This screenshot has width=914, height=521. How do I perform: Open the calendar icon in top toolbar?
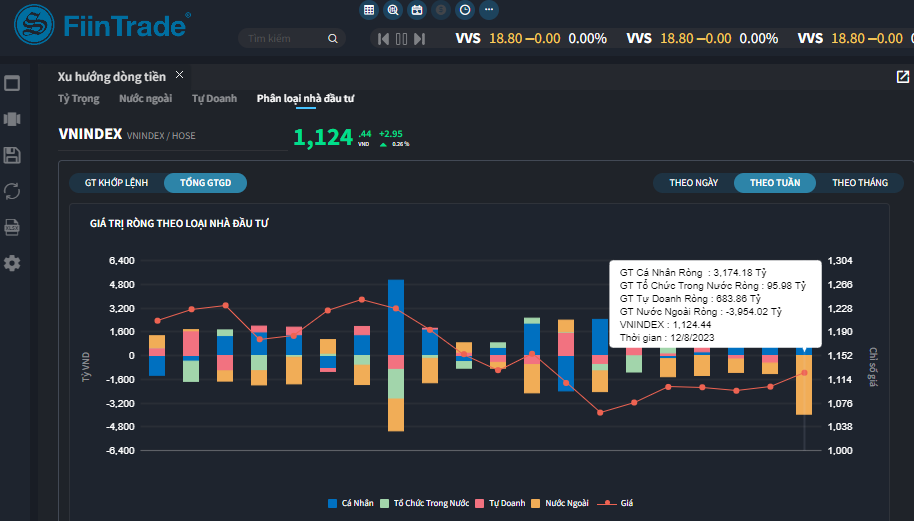(x=417, y=10)
